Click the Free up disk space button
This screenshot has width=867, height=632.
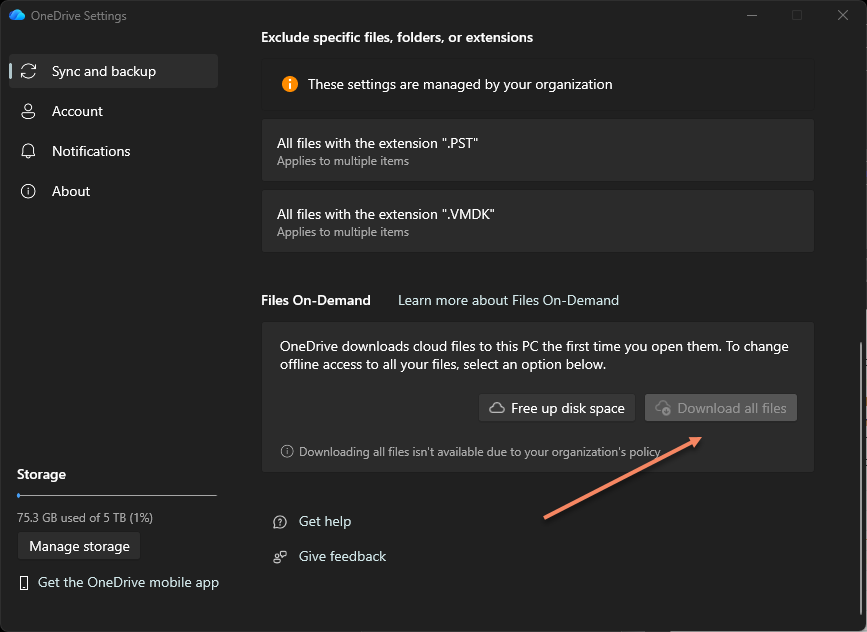tap(557, 408)
